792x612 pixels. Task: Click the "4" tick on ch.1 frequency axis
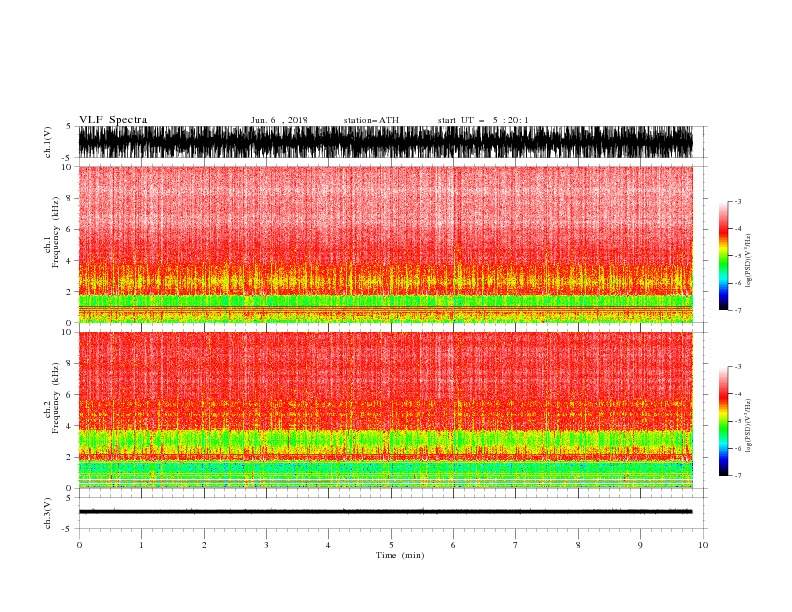[69, 261]
